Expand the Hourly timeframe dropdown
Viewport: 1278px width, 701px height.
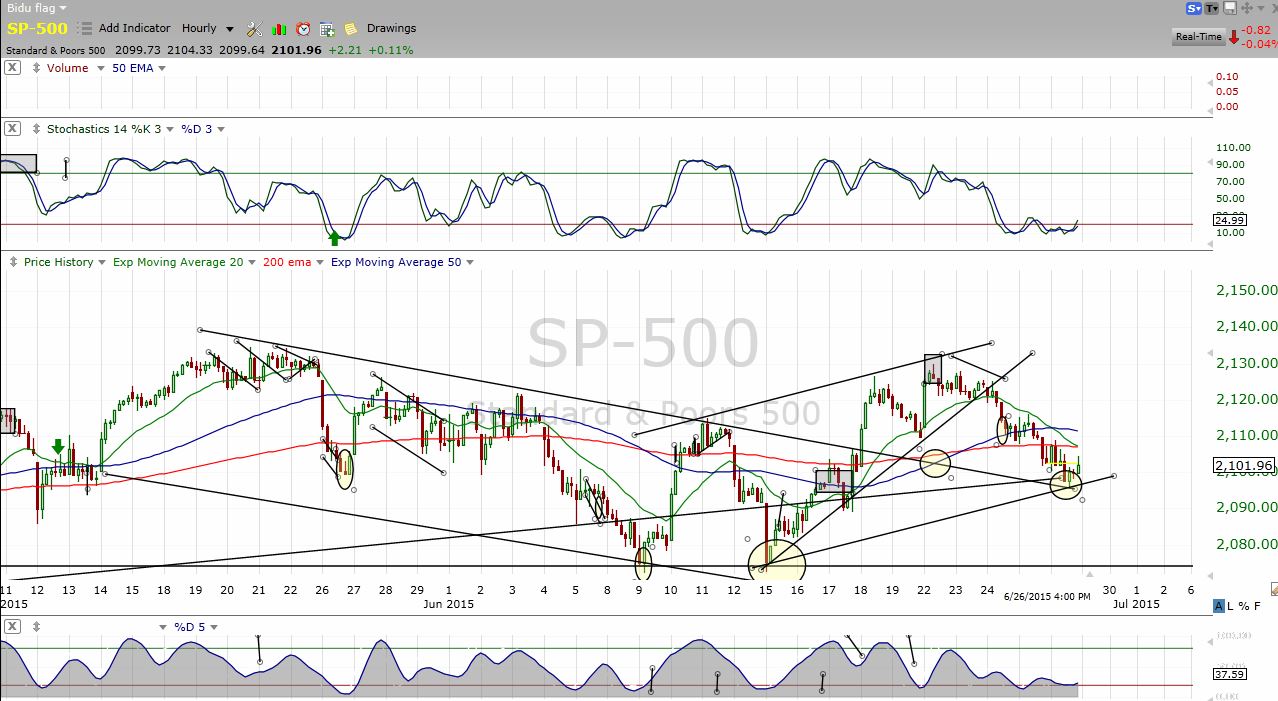tap(229, 29)
